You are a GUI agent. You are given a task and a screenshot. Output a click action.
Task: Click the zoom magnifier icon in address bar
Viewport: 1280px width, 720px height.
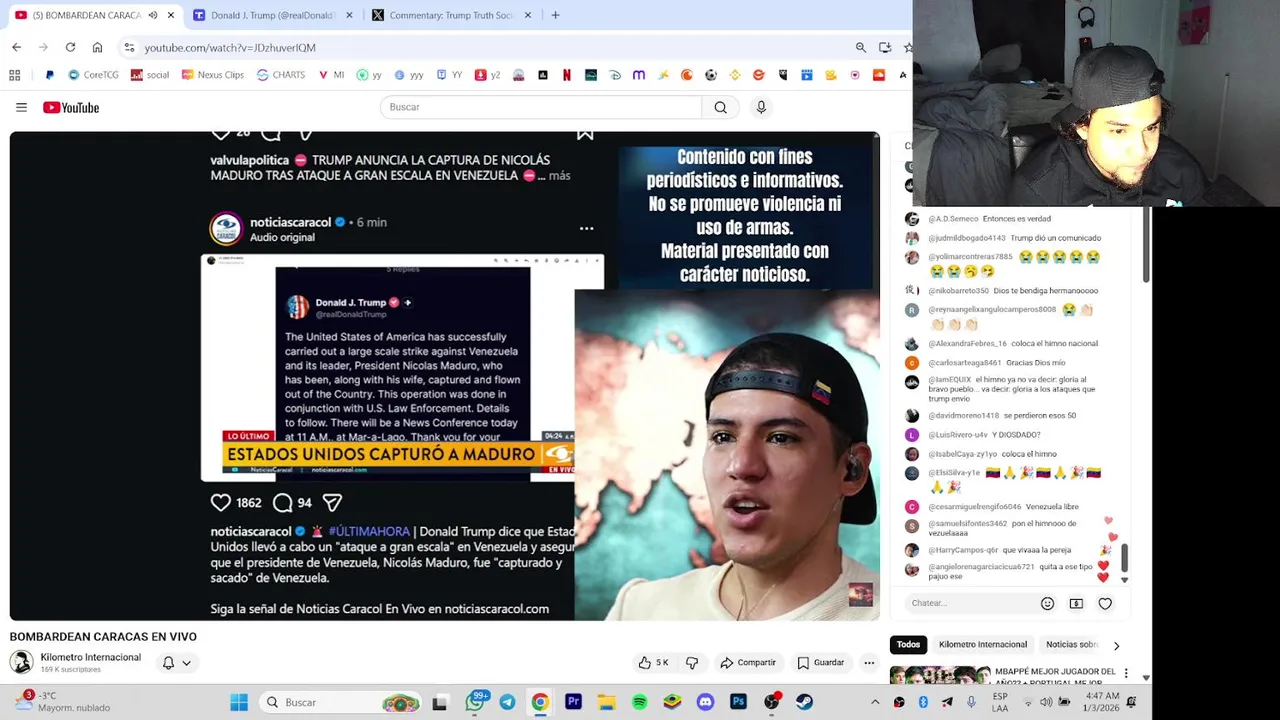pos(860,47)
